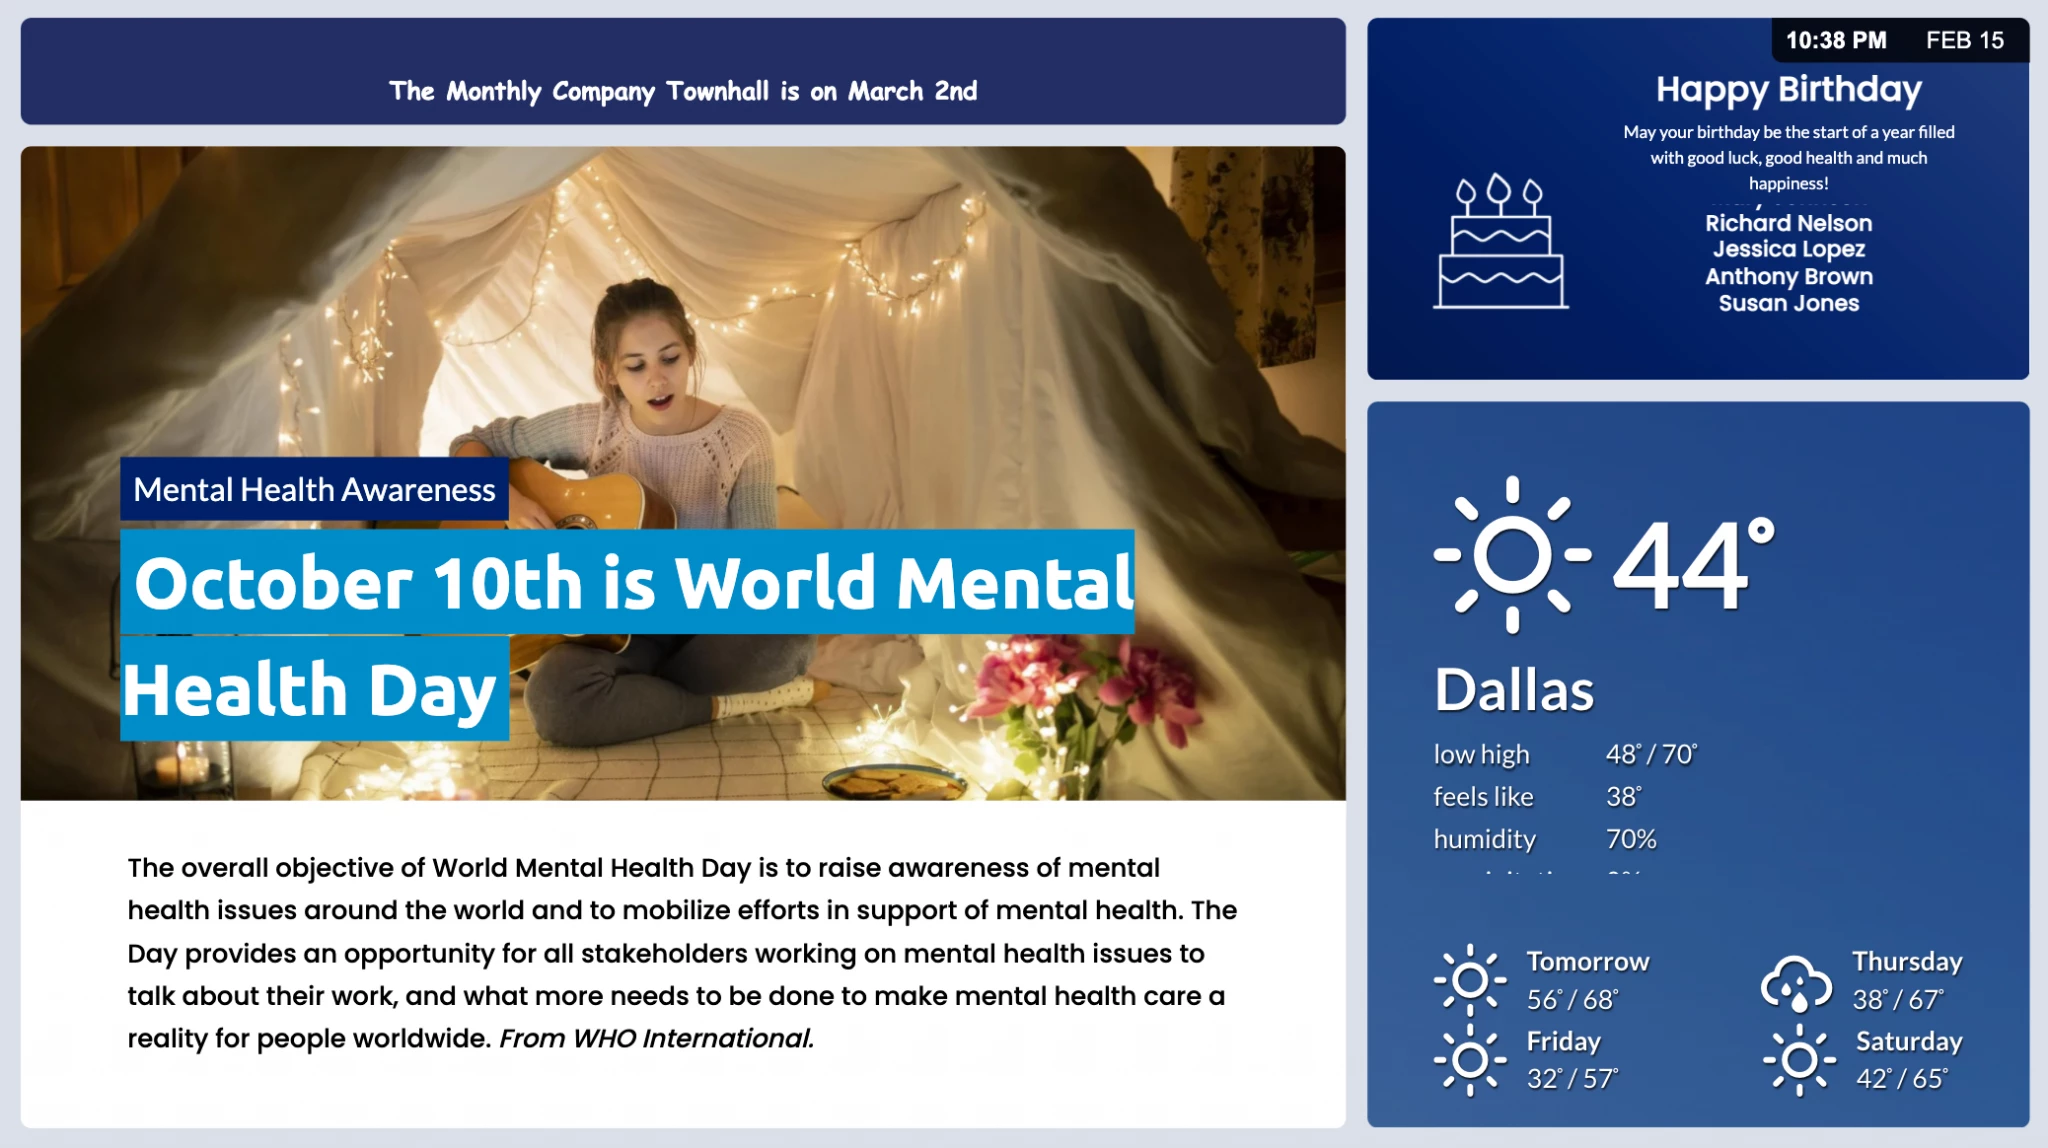The width and height of the screenshot is (2048, 1148).
Task: Click the birthday cake icon
Action: point(1500,242)
